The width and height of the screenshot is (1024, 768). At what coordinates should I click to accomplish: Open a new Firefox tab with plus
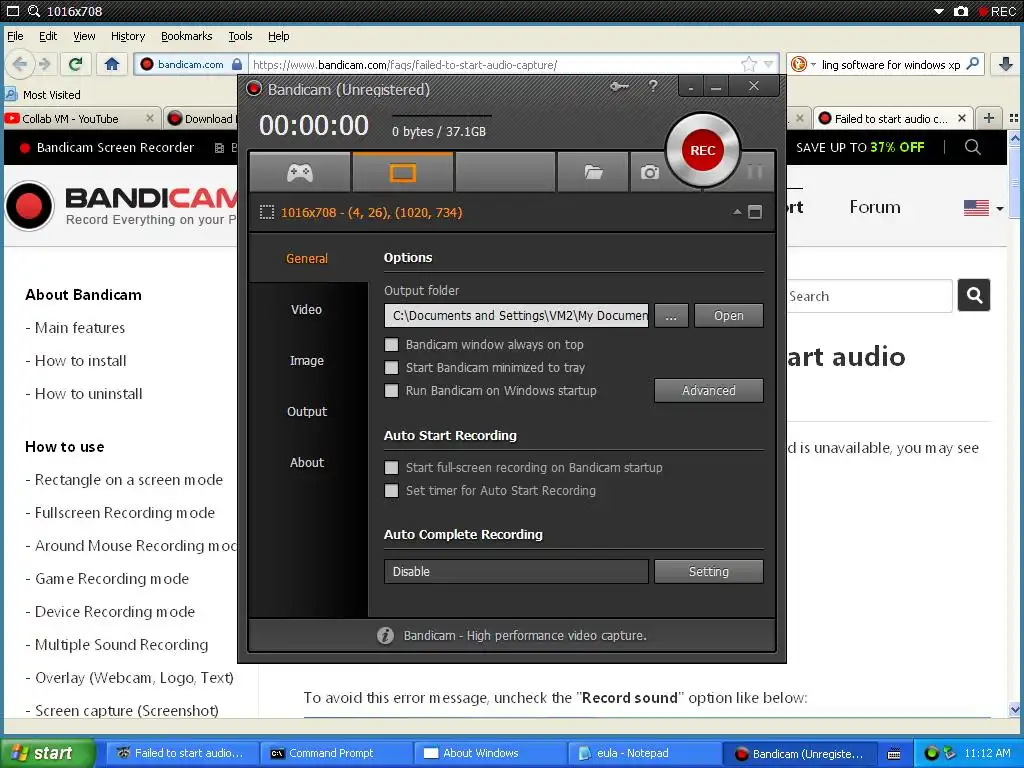click(x=989, y=118)
